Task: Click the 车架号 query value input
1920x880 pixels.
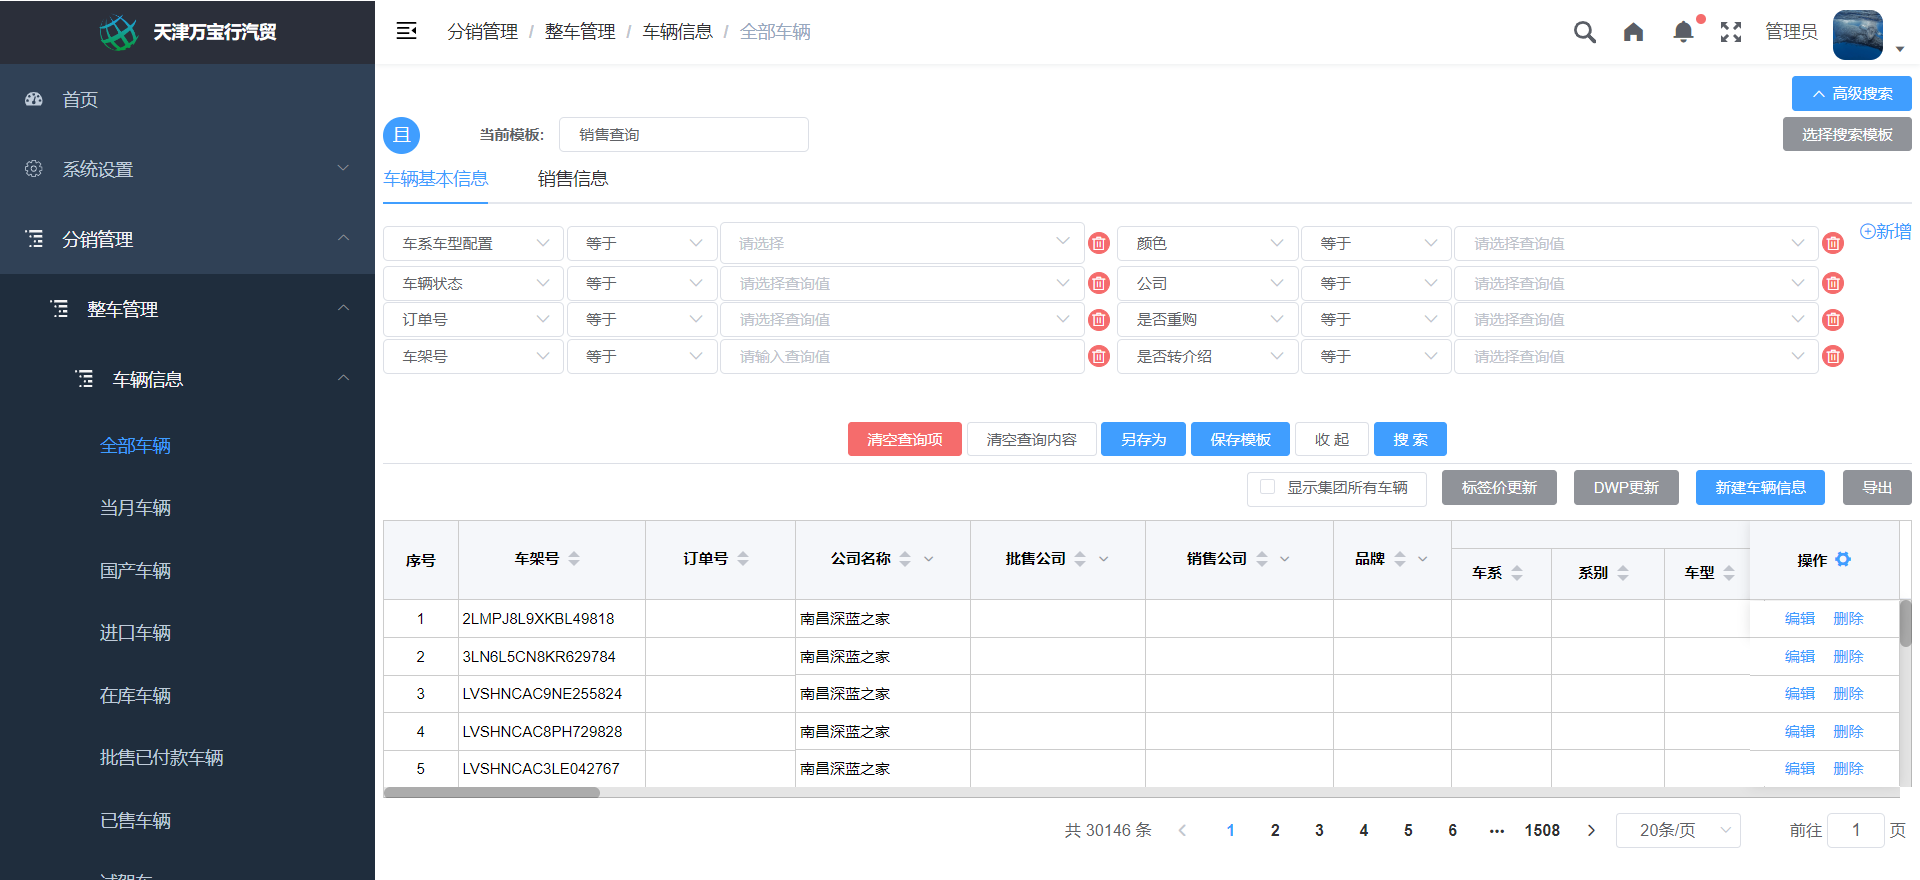Action: 902,356
